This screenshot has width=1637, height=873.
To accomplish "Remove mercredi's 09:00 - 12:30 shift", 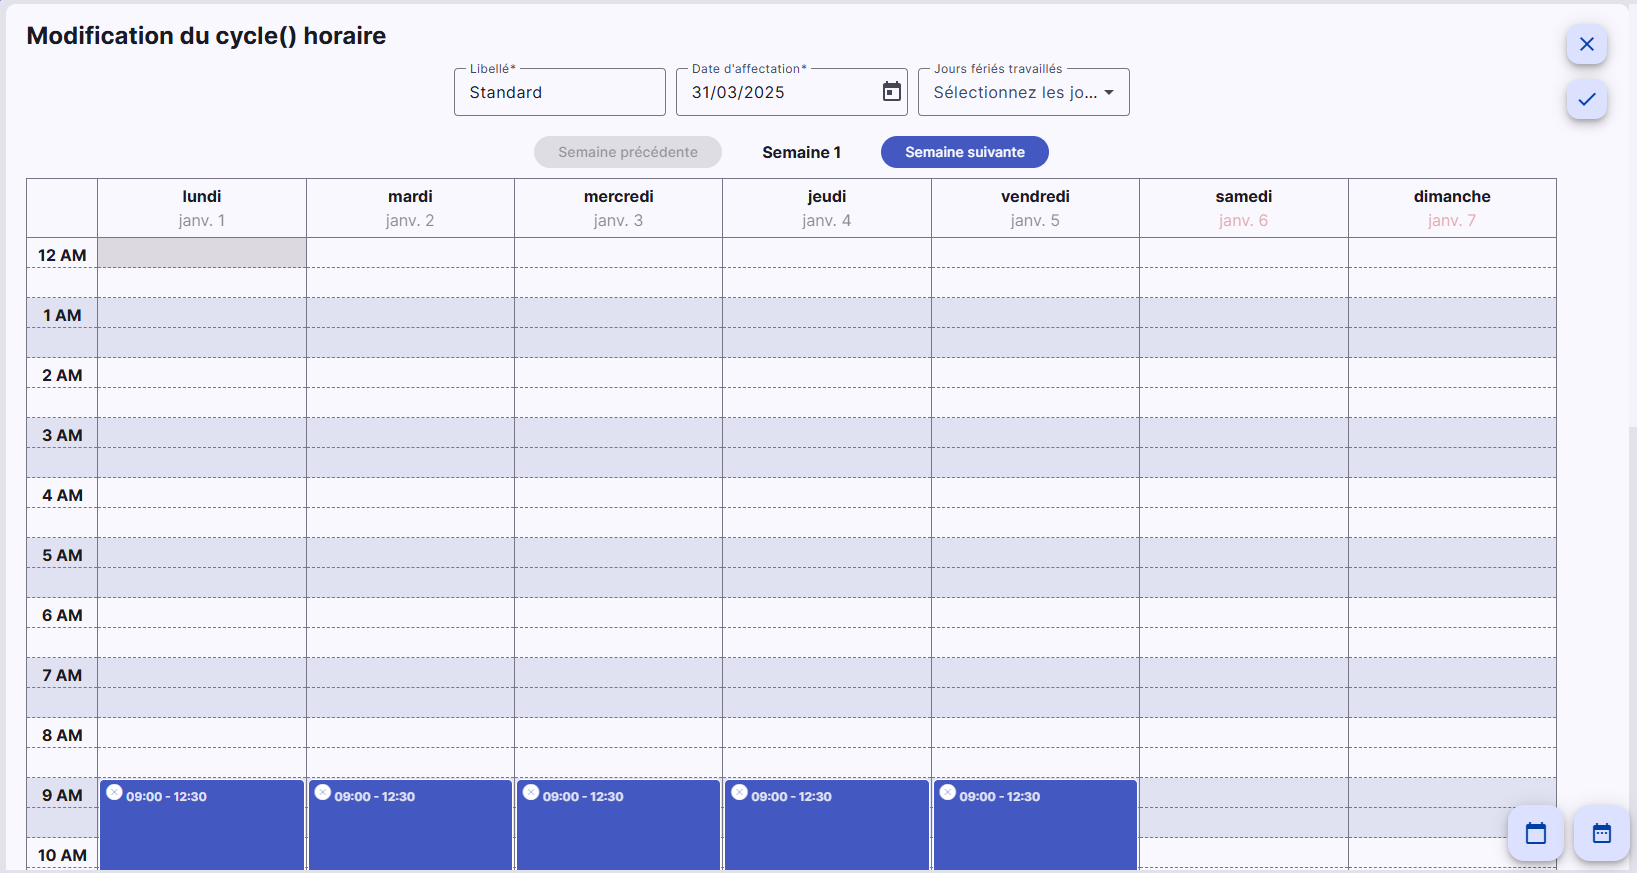I will (531, 792).
